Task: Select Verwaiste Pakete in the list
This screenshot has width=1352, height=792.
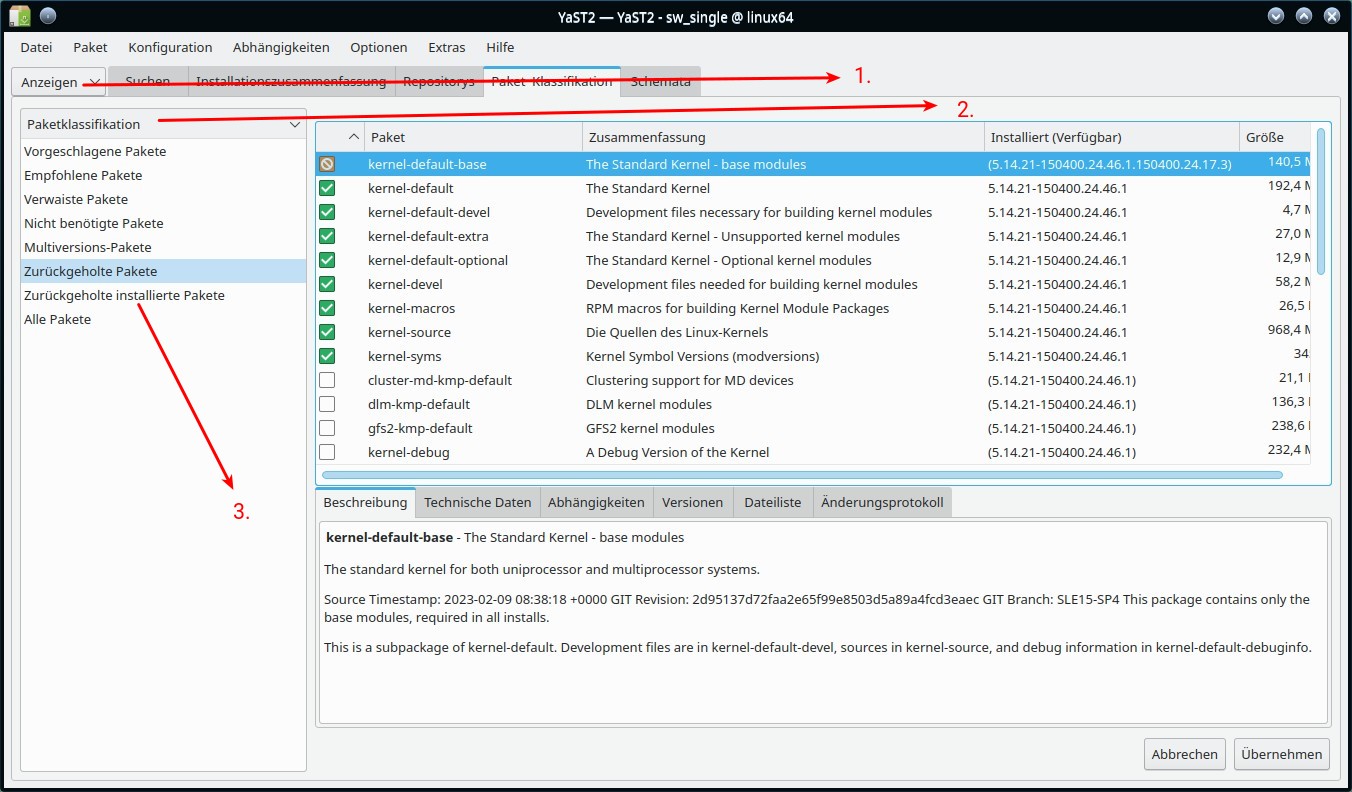Action: (76, 199)
